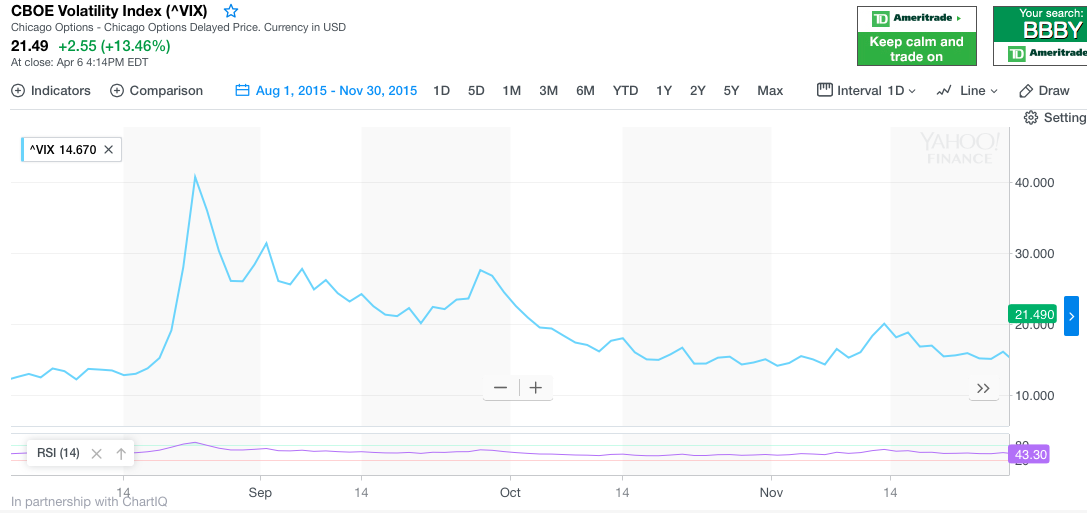This screenshot has width=1087, height=513.
Task: Jump to latest data with double-arrow button
Action: [983, 388]
